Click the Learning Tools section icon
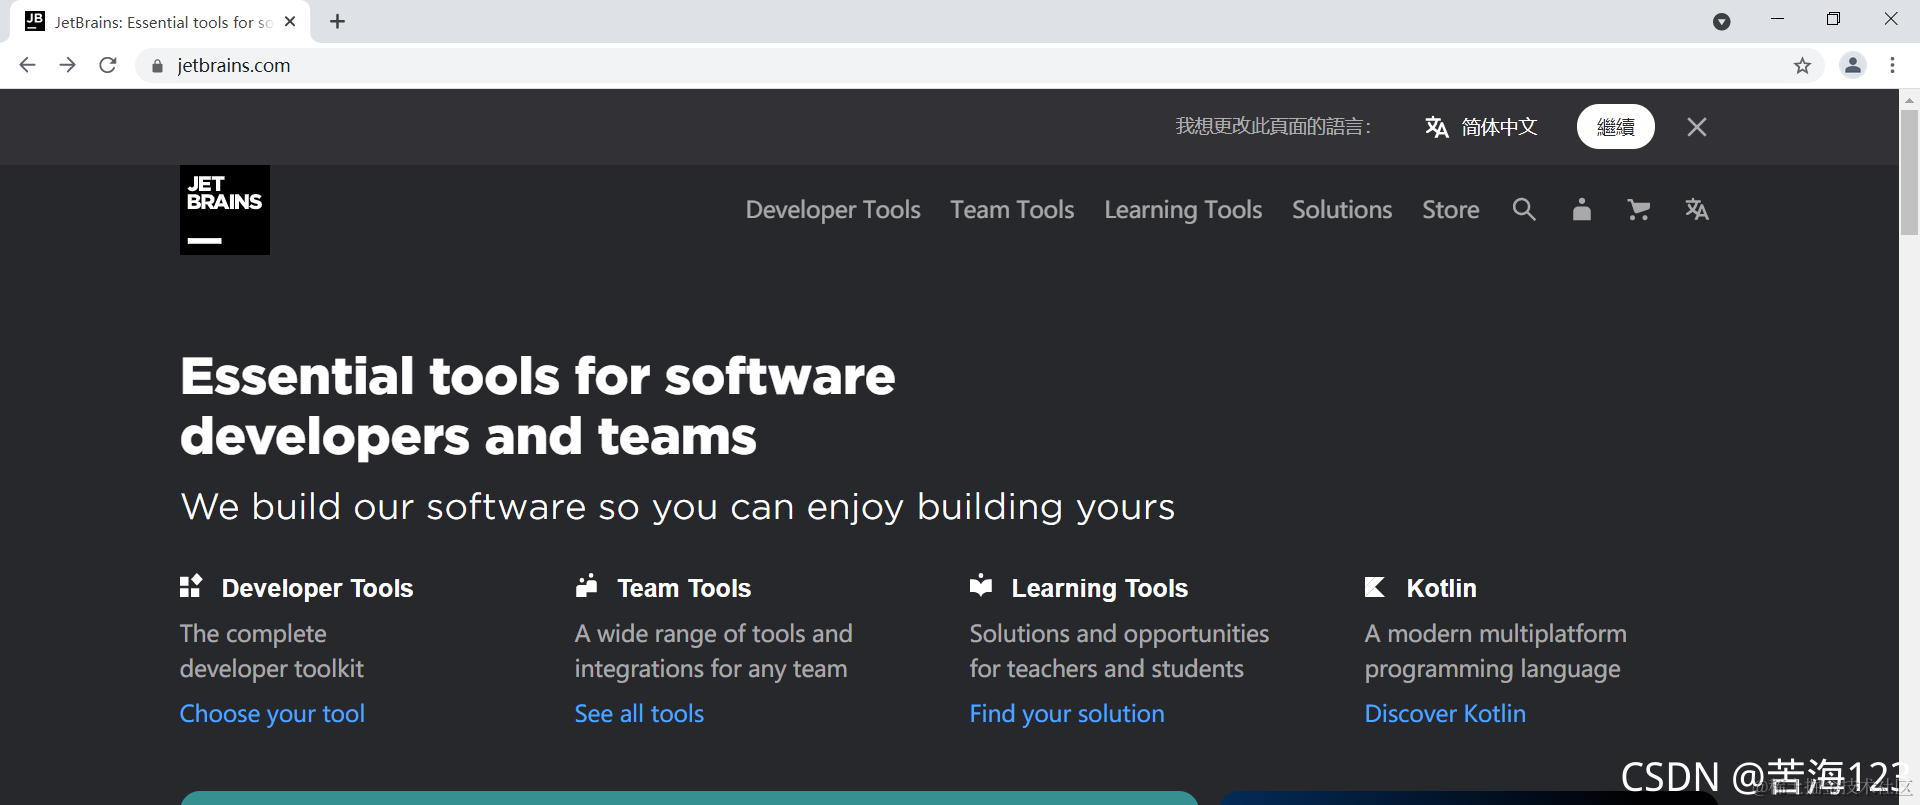1920x805 pixels. pyautogui.click(x=981, y=586)
